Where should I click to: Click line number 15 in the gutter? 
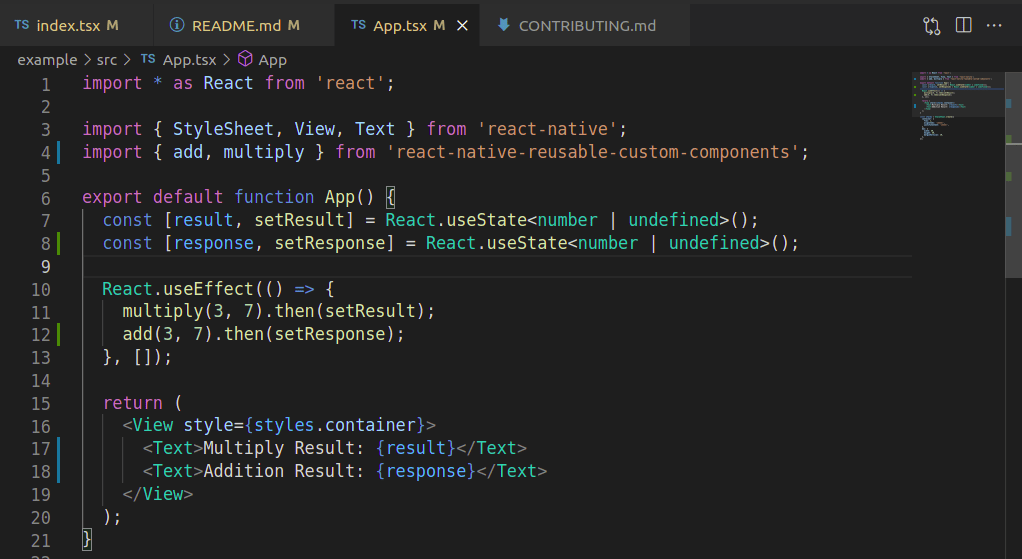click(40, 403)
